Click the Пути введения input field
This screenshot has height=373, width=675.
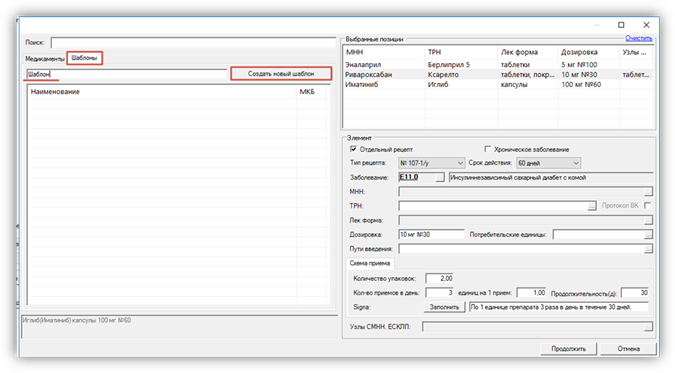coord(521,249)
